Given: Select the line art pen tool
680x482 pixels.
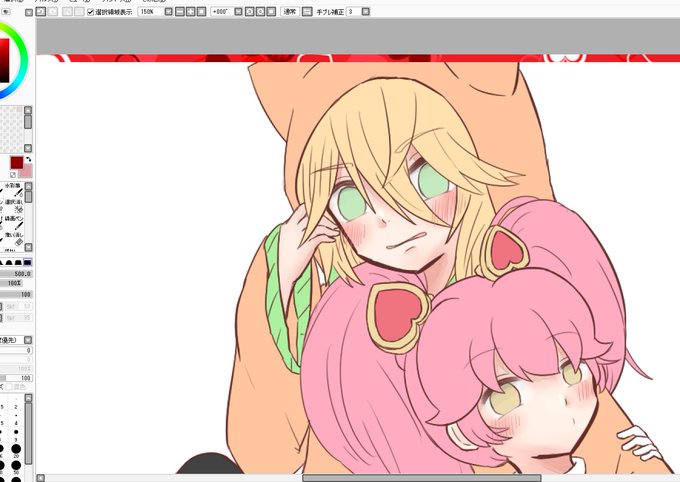Looking at the screenshot, I should click(14, 223).
